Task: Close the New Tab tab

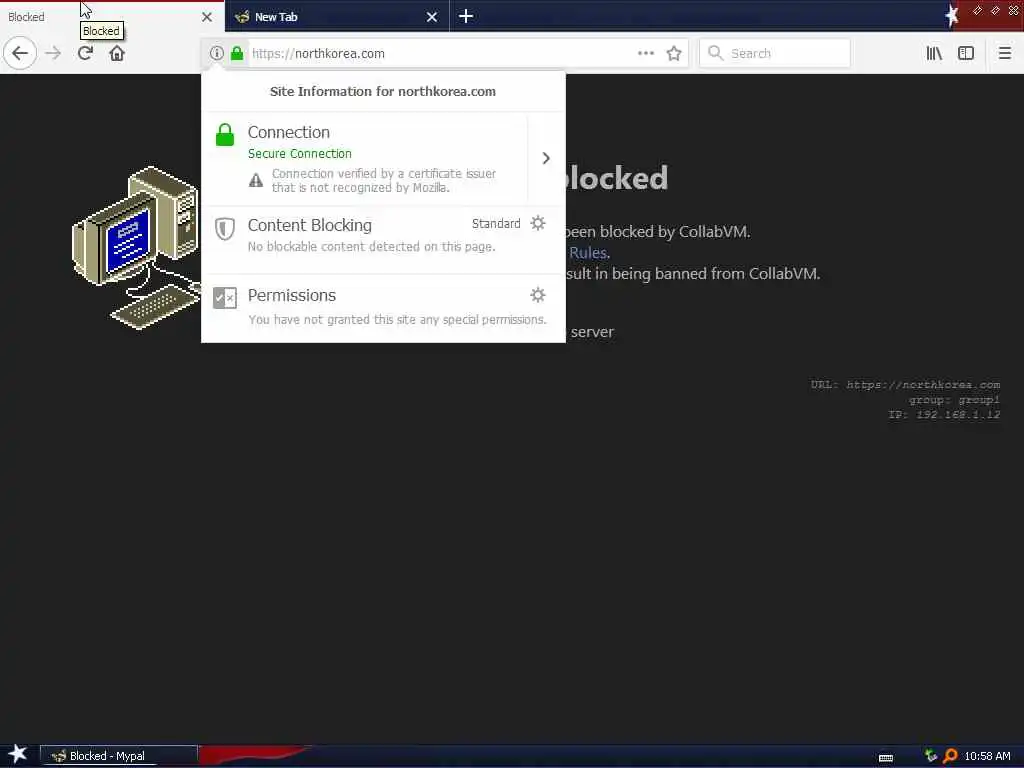Action: click(432, 17)
